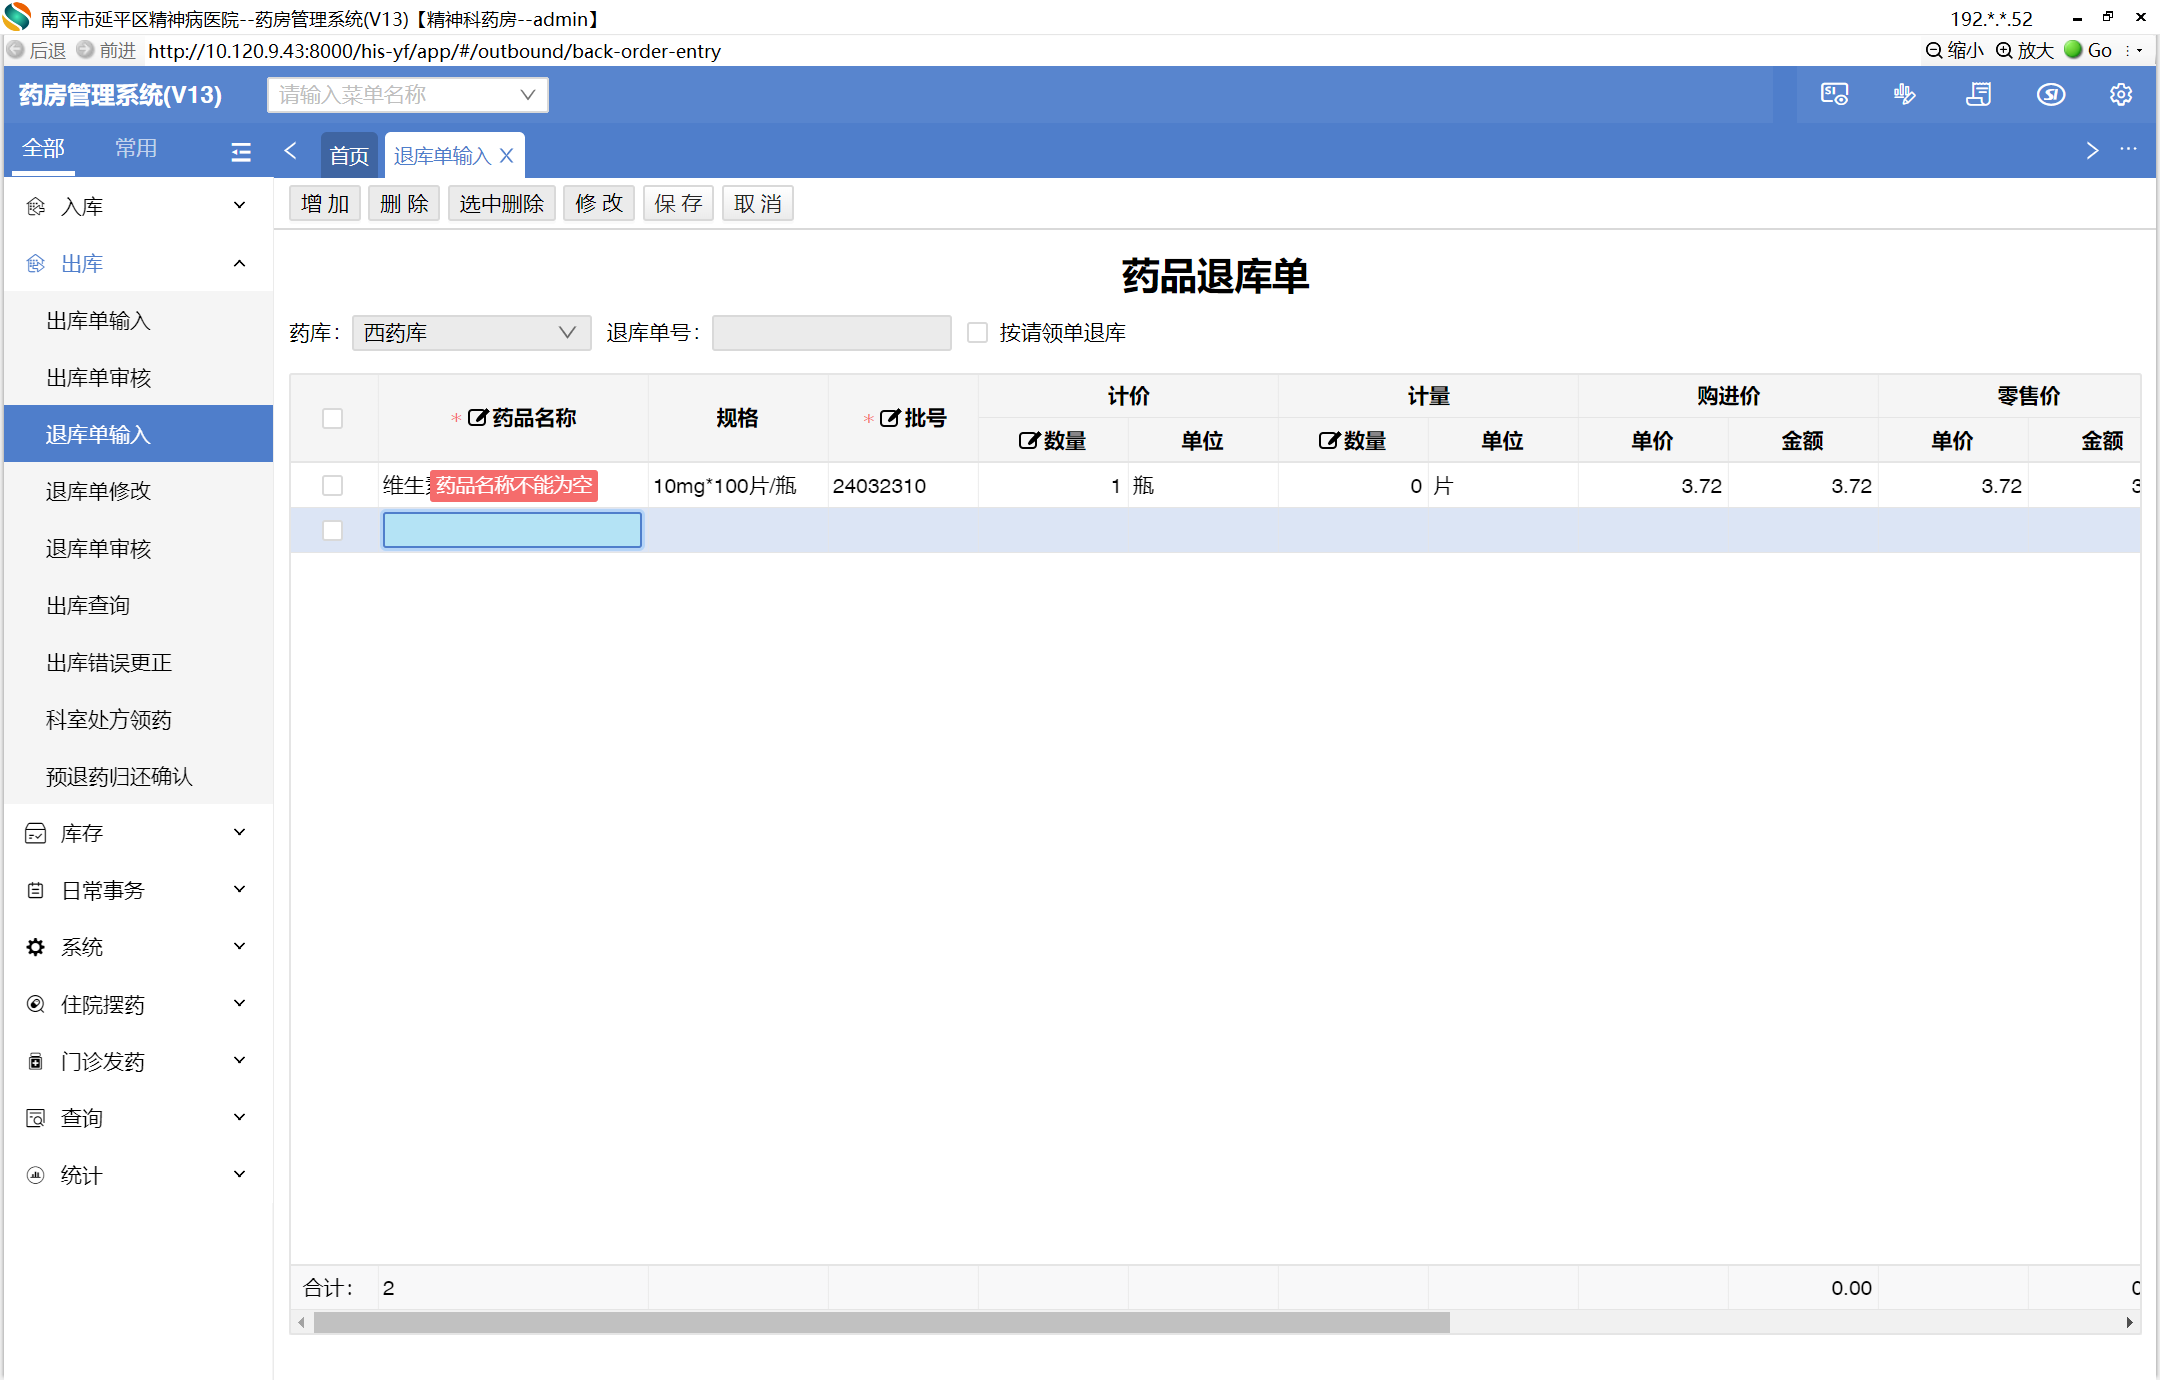Enable the 按请领单退库 checkbox

click(977, 333)
